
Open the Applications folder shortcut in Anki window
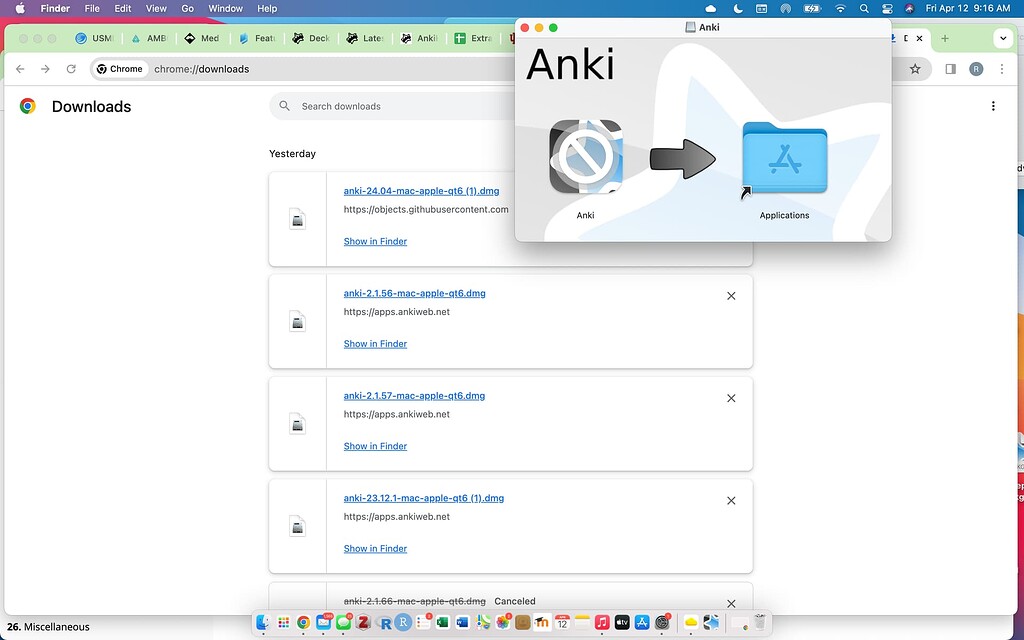[x=784, y=159]
